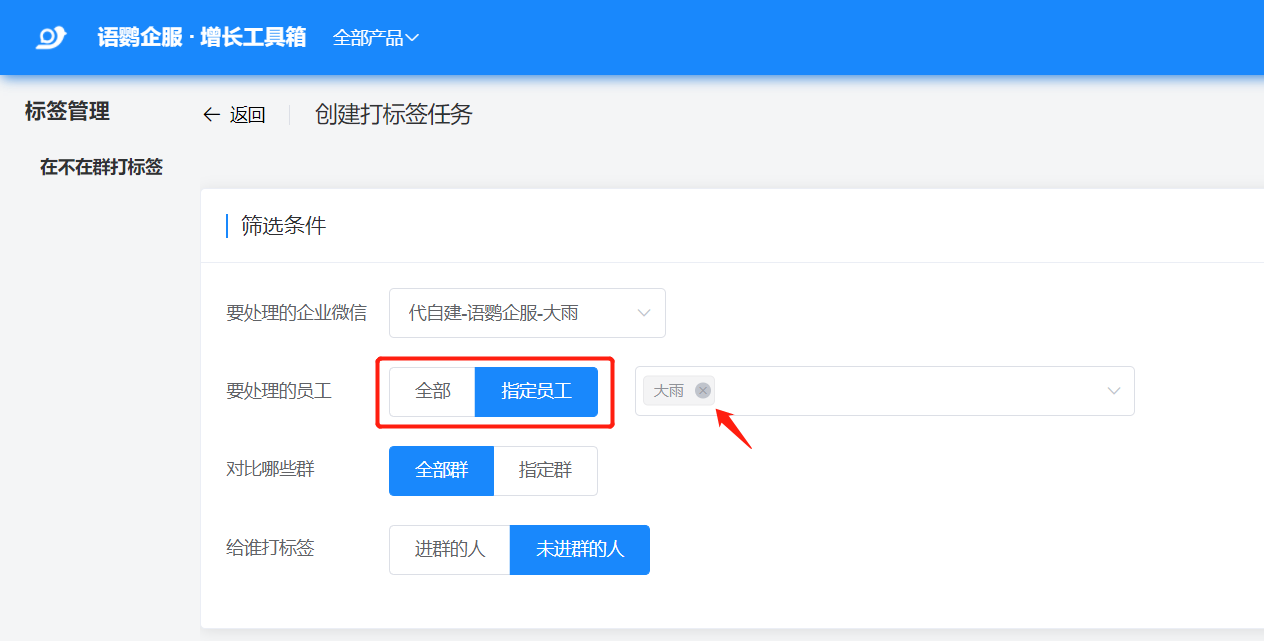Select 全部群 for group comparison
This screenshot has height=641, width=1264.
click(441, 470)
